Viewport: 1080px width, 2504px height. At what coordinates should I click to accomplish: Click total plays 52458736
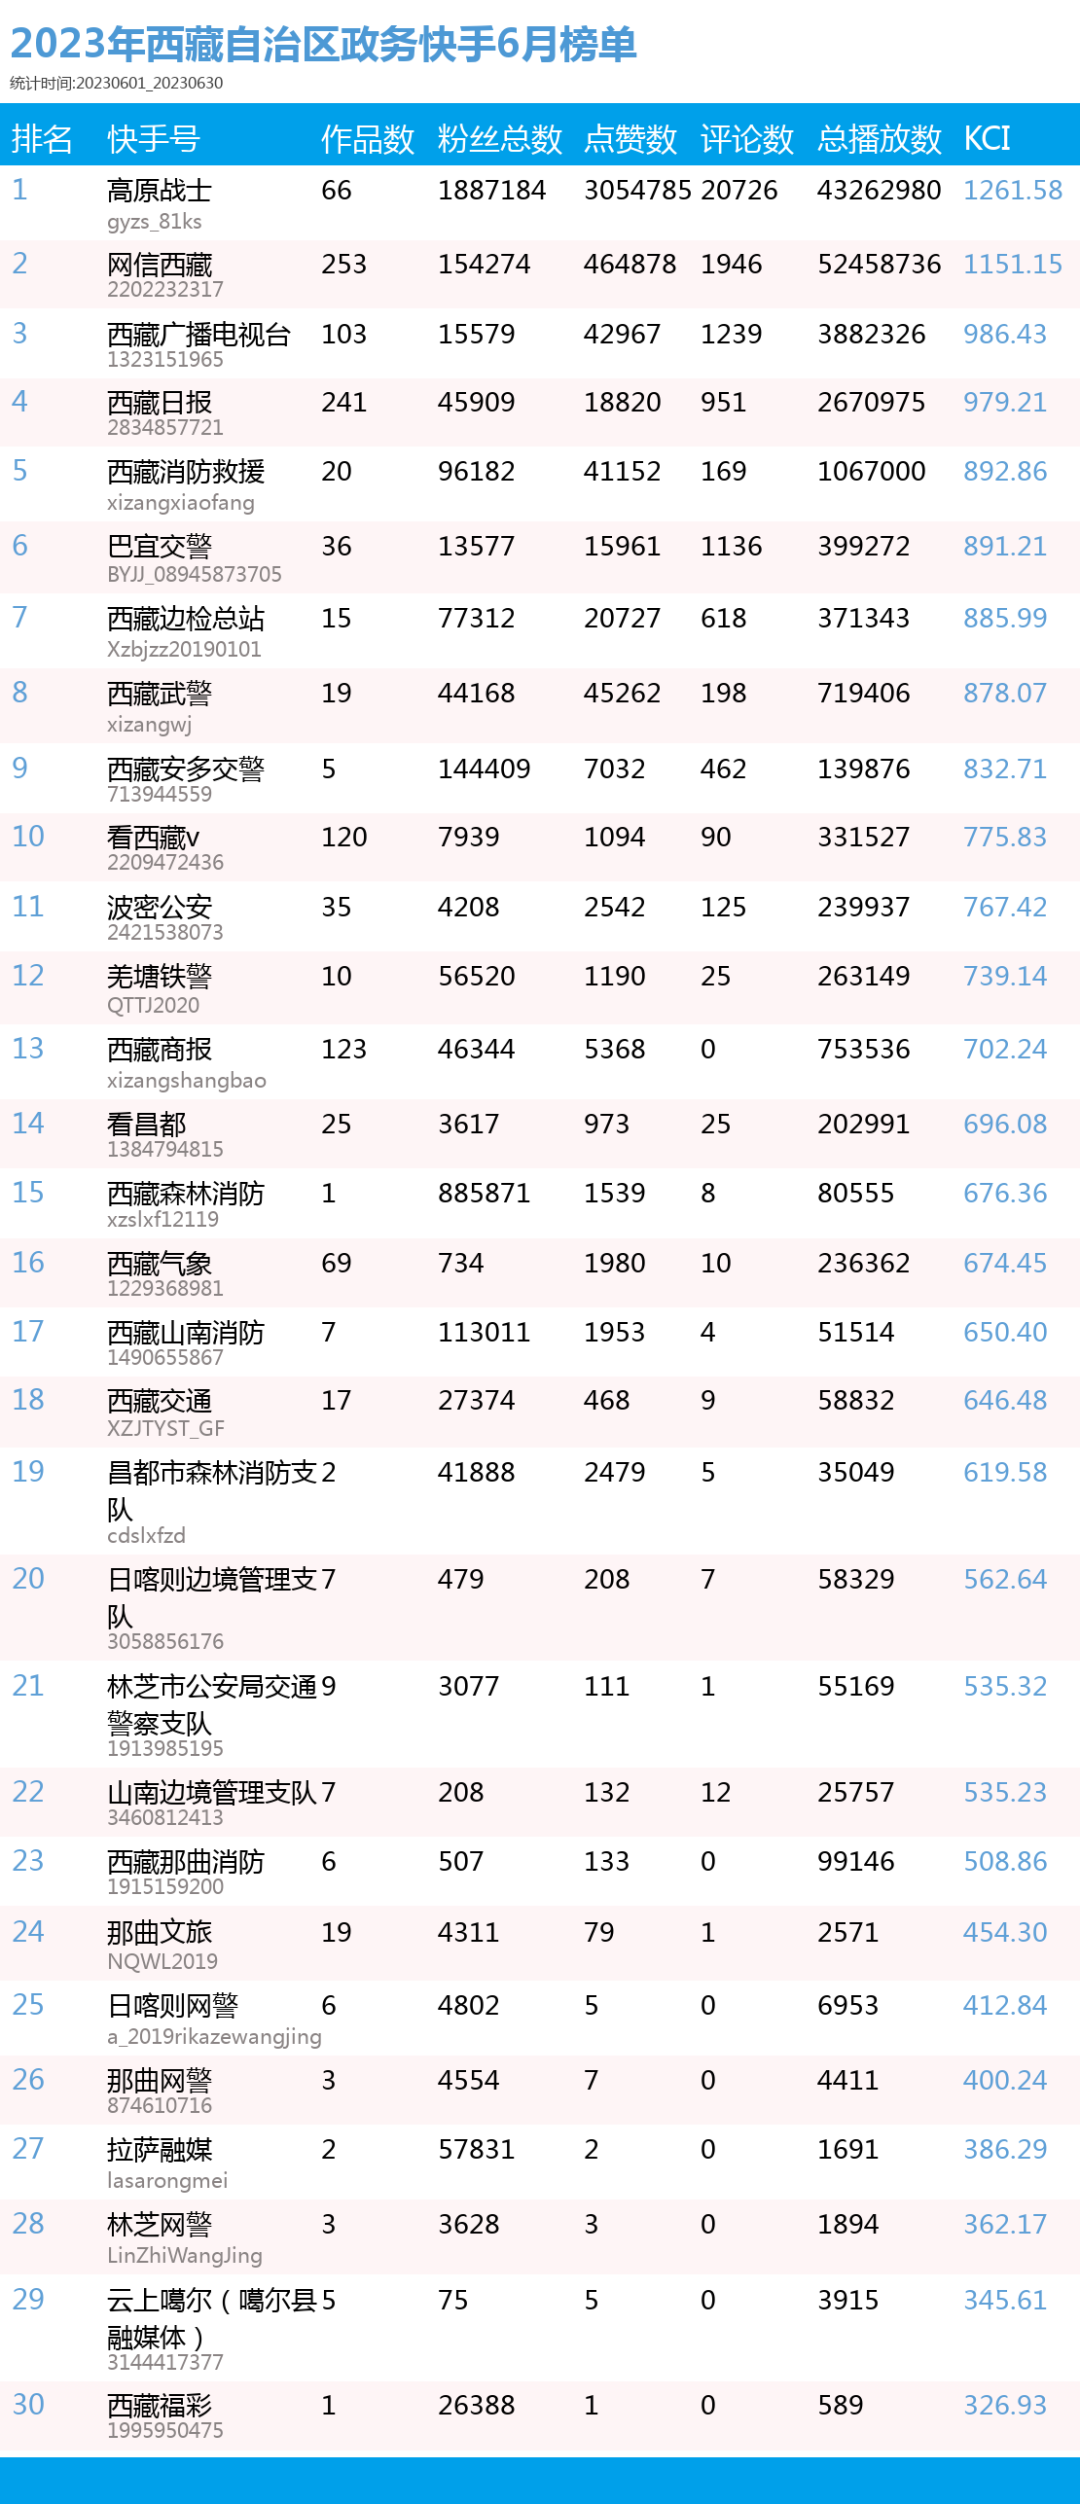click(879, 264)
